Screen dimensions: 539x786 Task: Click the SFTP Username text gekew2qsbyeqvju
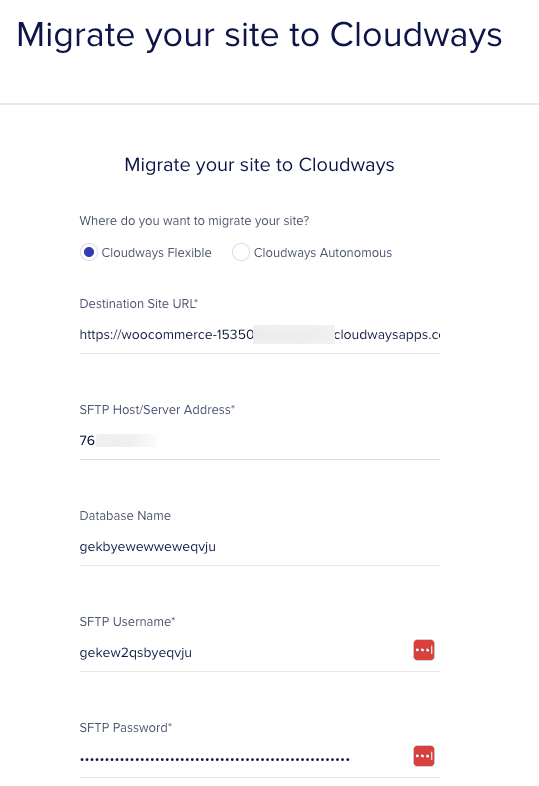point(136,653)
